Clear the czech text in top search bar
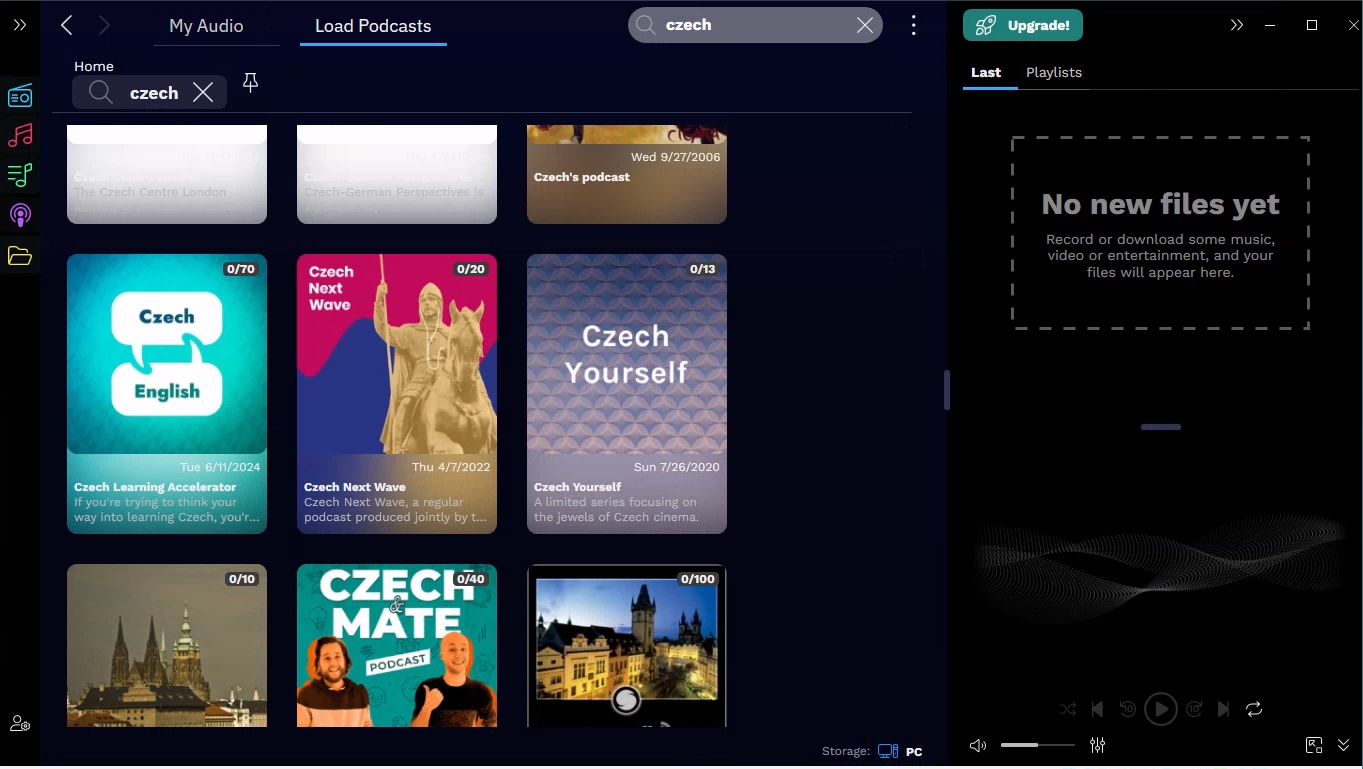 pyautogui.click(x=865, y=26)
